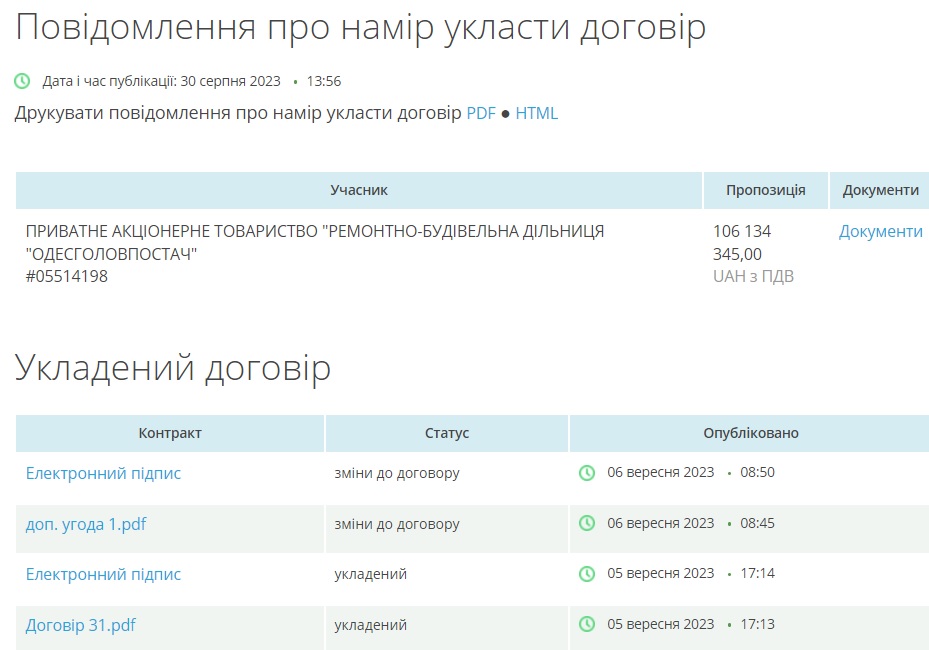The width and height of the screenshot is (929, 650).
Task: Click the heading Укладений договір
Action: pos(172,368)
